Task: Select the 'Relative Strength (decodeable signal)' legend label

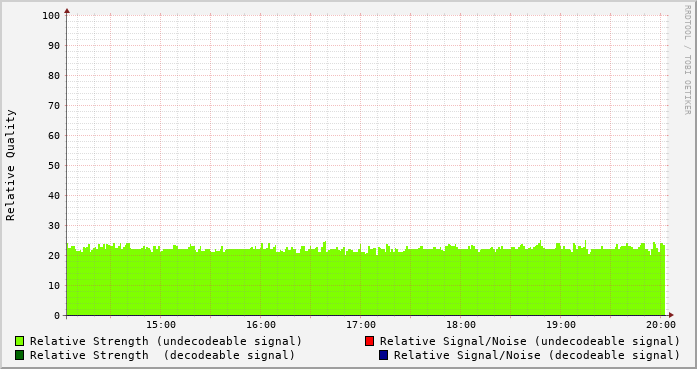Action: point(162,355)
